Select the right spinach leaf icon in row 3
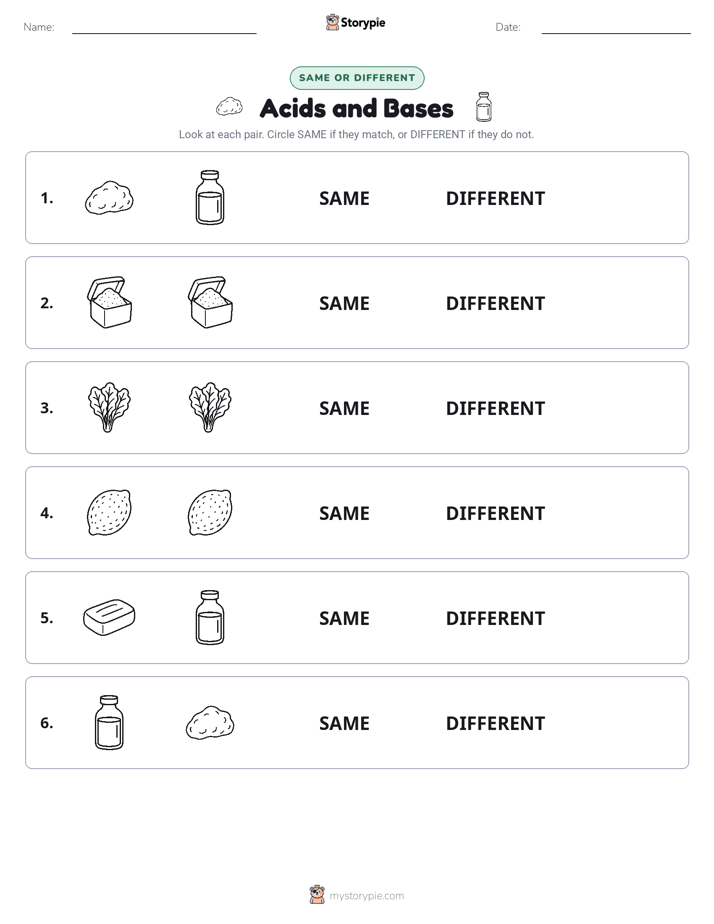Viewport: 714px width, 924px height. click(x=210, y=407)
